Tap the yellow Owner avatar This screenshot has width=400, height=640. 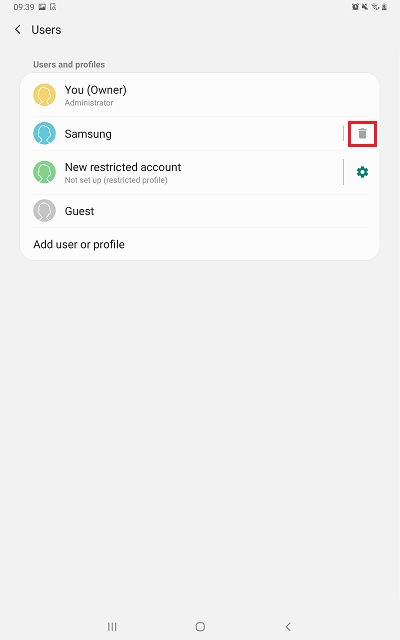pyautogui.click(x=44, y=95)
